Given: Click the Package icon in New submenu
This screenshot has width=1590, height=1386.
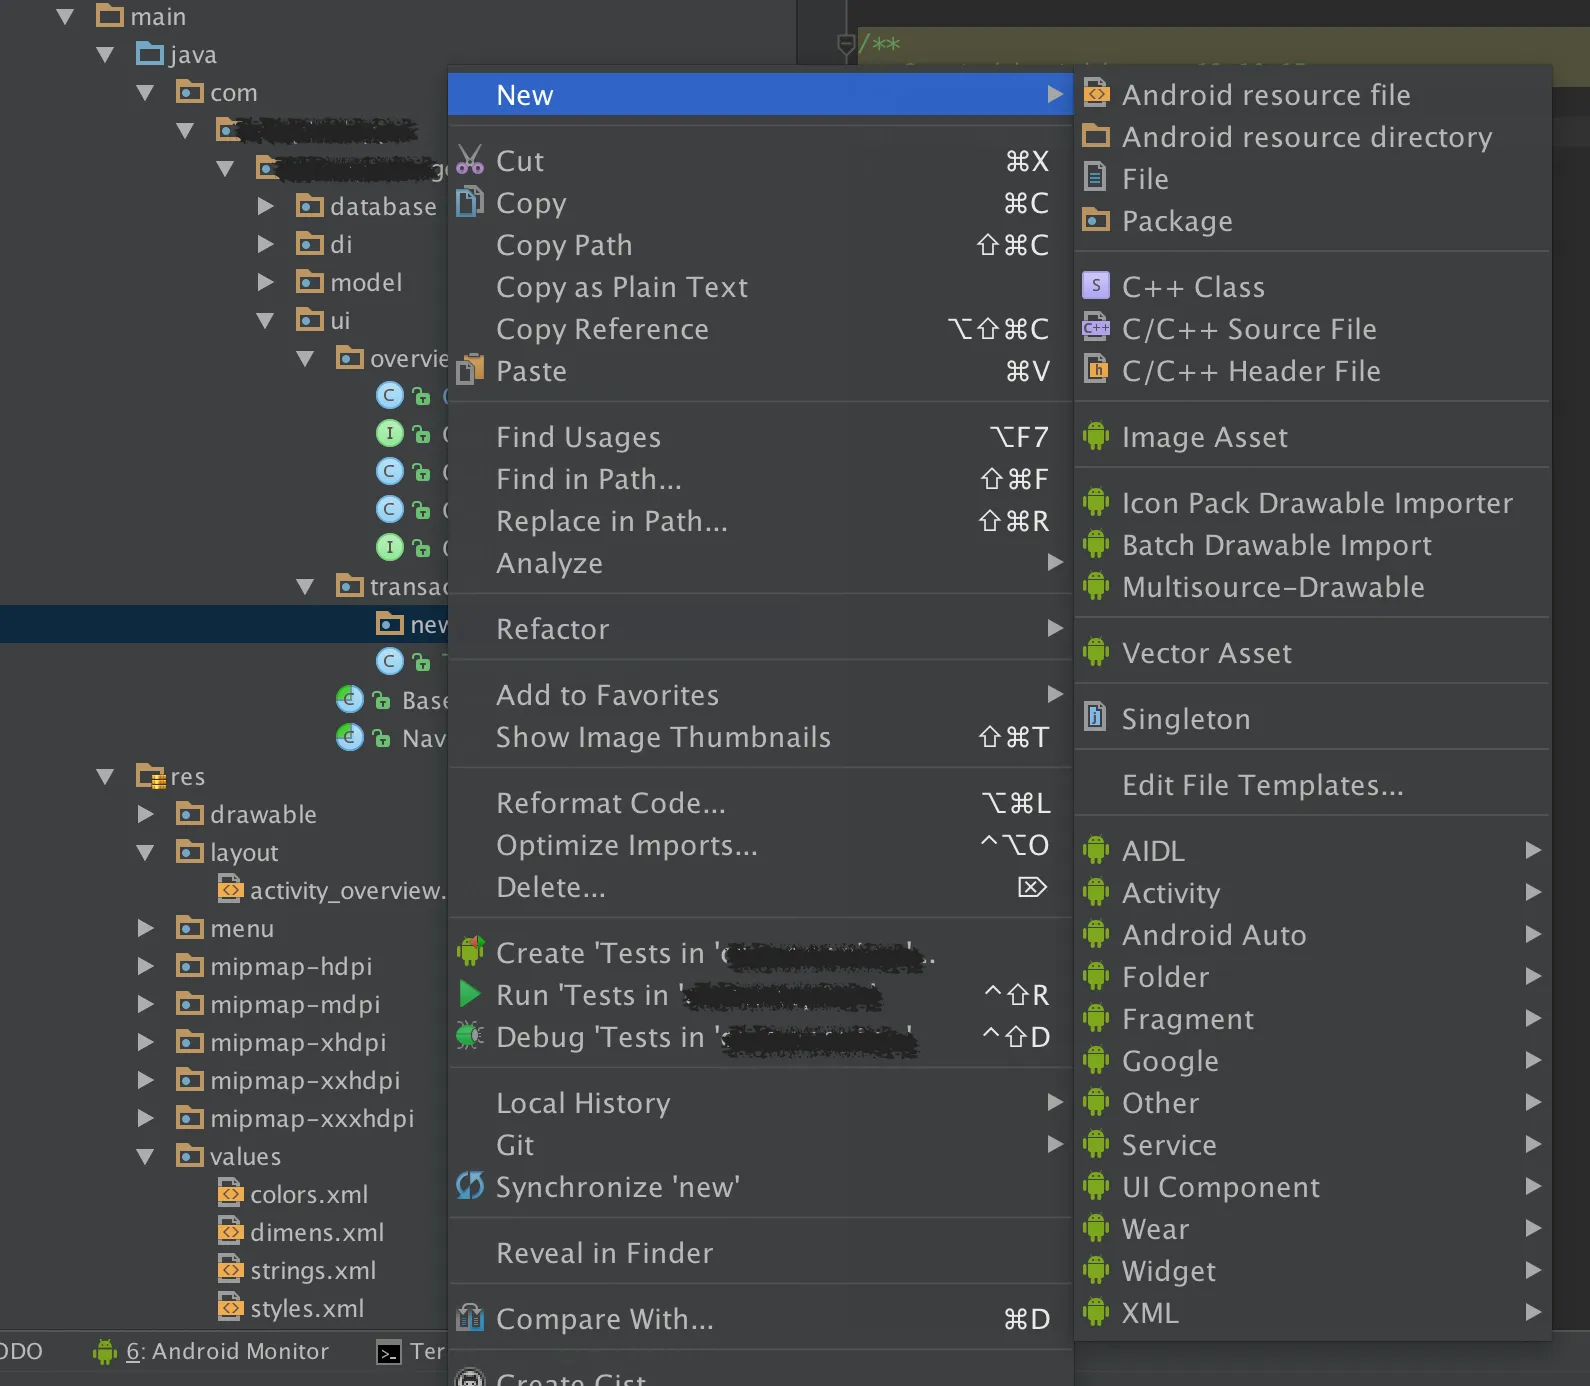Looking at the screenshot, I should click(1096, 220).
